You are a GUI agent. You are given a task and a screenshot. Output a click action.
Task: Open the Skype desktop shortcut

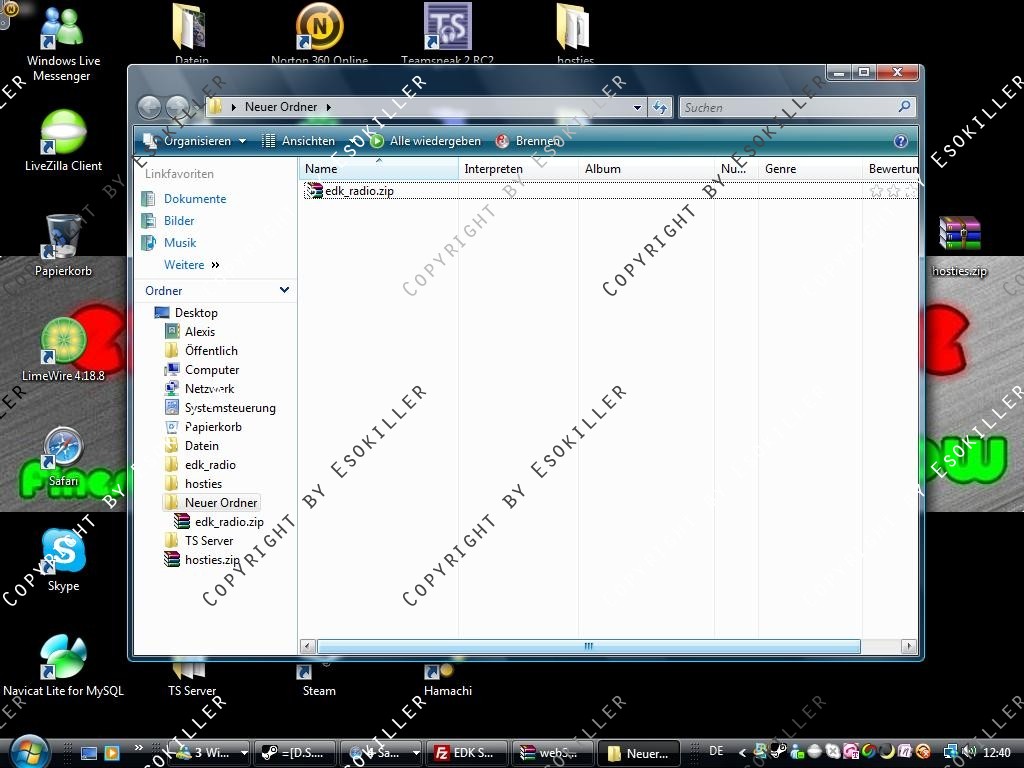[63, 553]
